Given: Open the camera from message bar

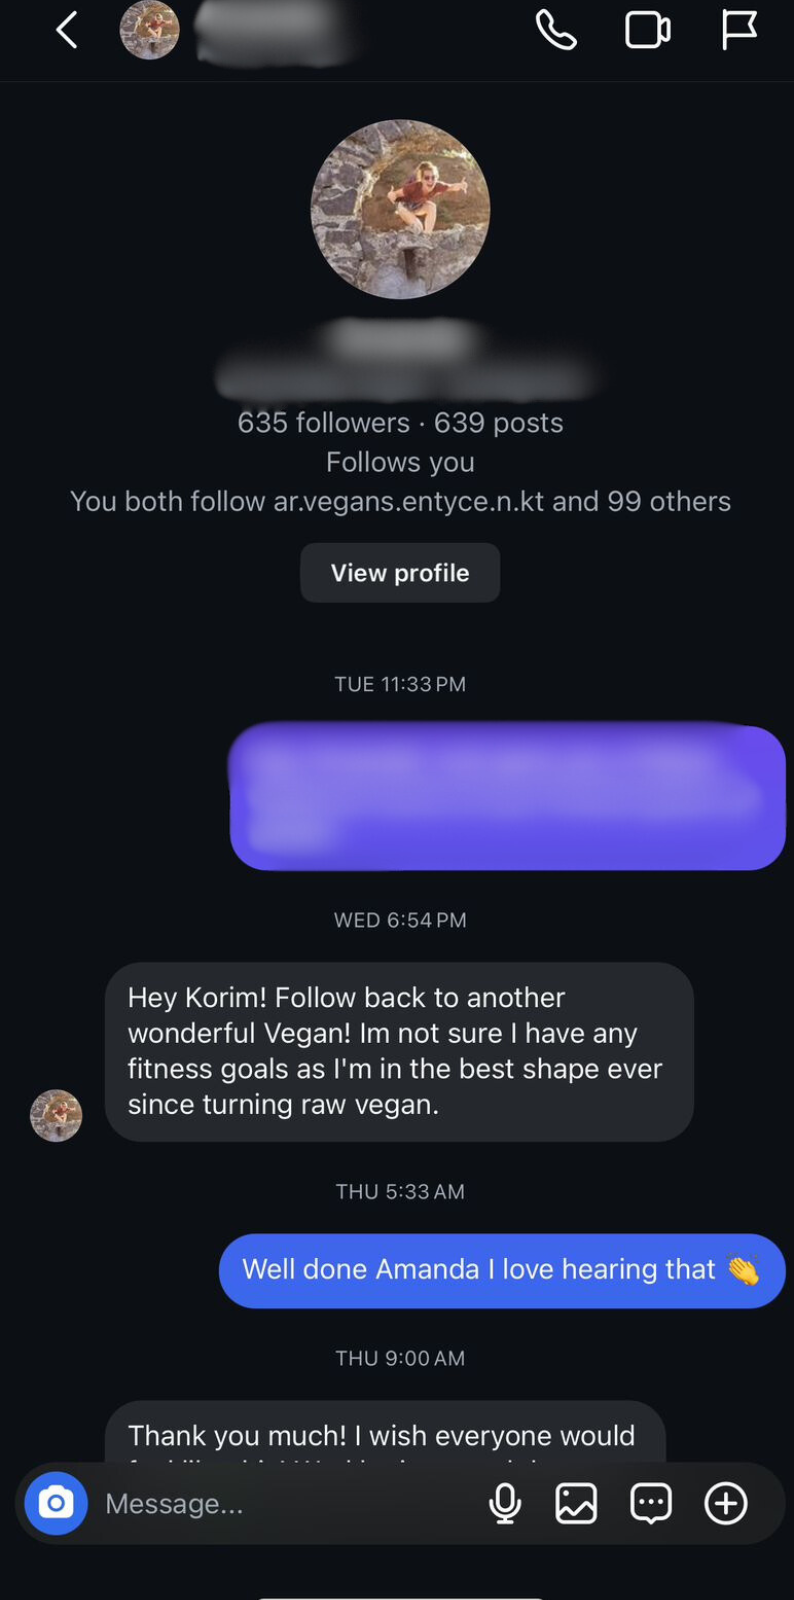Looking at the screenshot, I should 56,1503.
